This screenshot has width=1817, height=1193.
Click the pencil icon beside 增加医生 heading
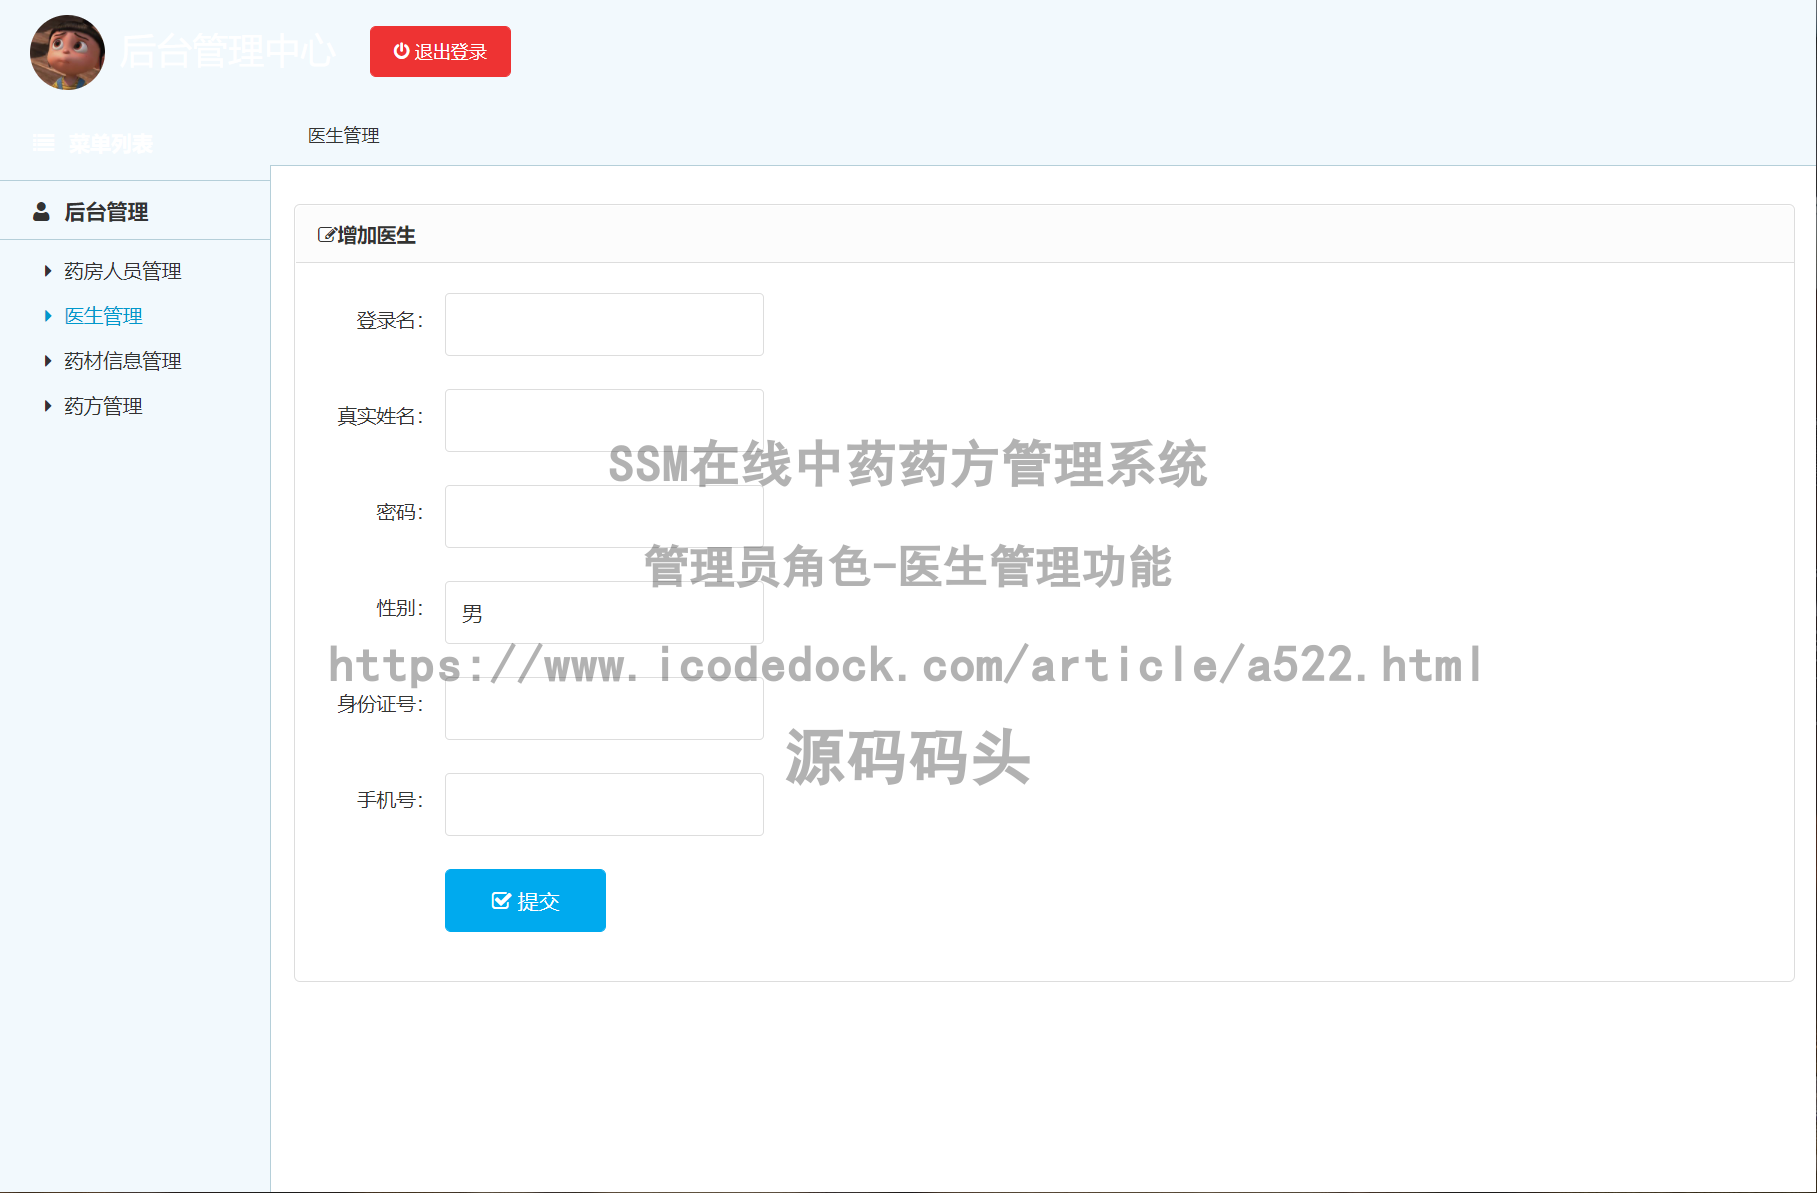pos(325,235)
